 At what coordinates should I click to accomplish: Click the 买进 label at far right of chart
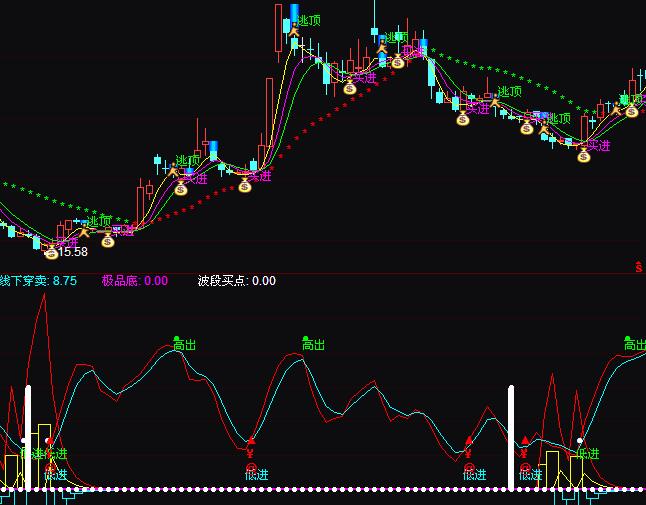[x=598, y=146]
